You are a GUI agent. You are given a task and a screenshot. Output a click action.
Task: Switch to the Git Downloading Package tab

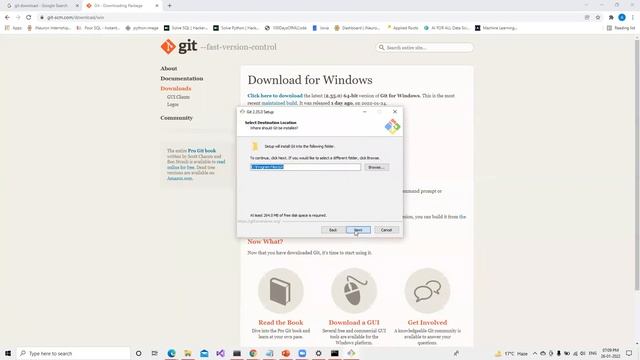(122, 6)
